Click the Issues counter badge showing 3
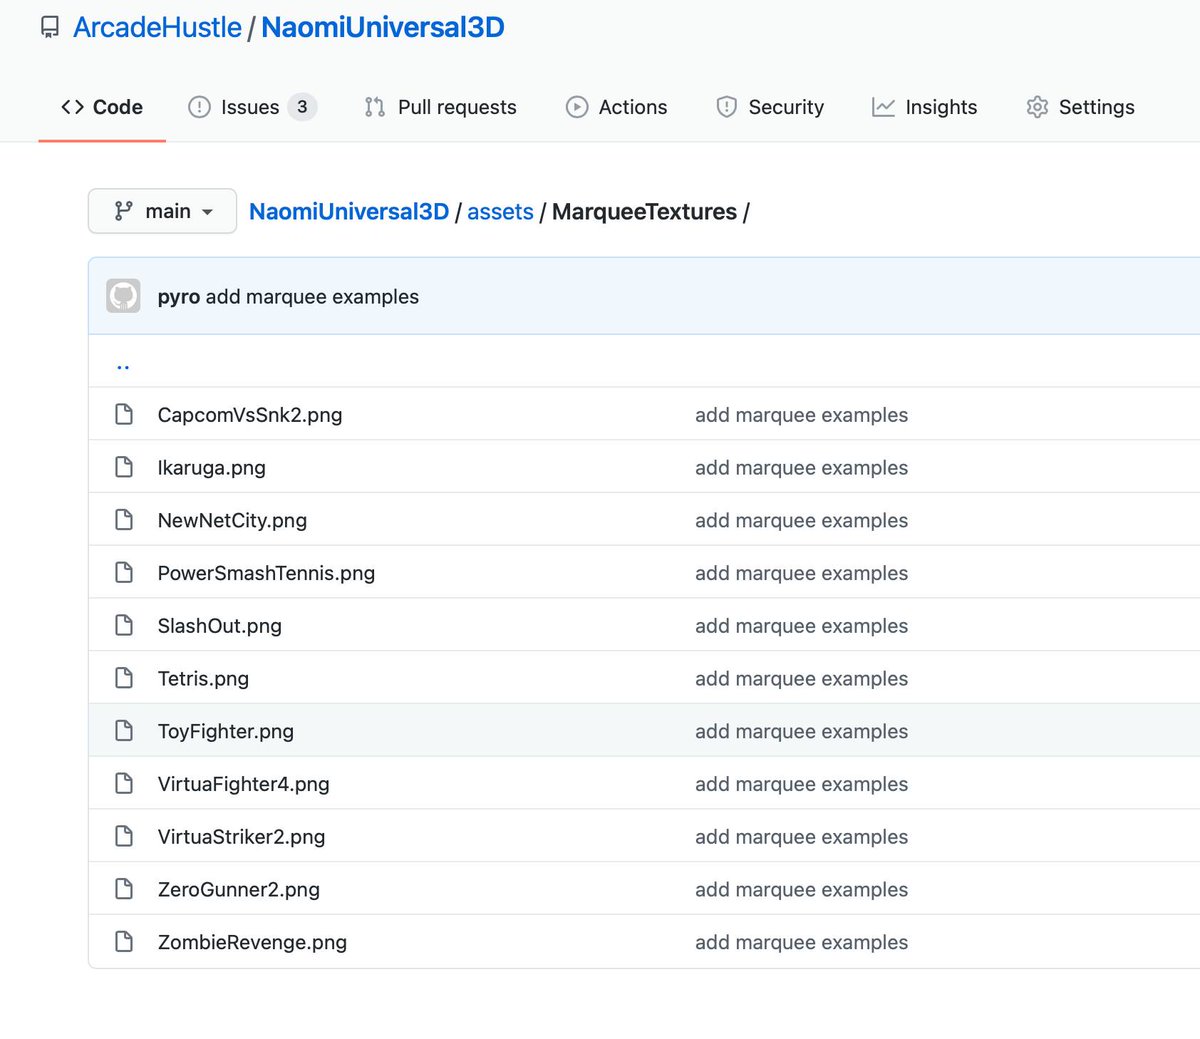This screenshot has width=1200, height=1039. click(x=302, y=107)
